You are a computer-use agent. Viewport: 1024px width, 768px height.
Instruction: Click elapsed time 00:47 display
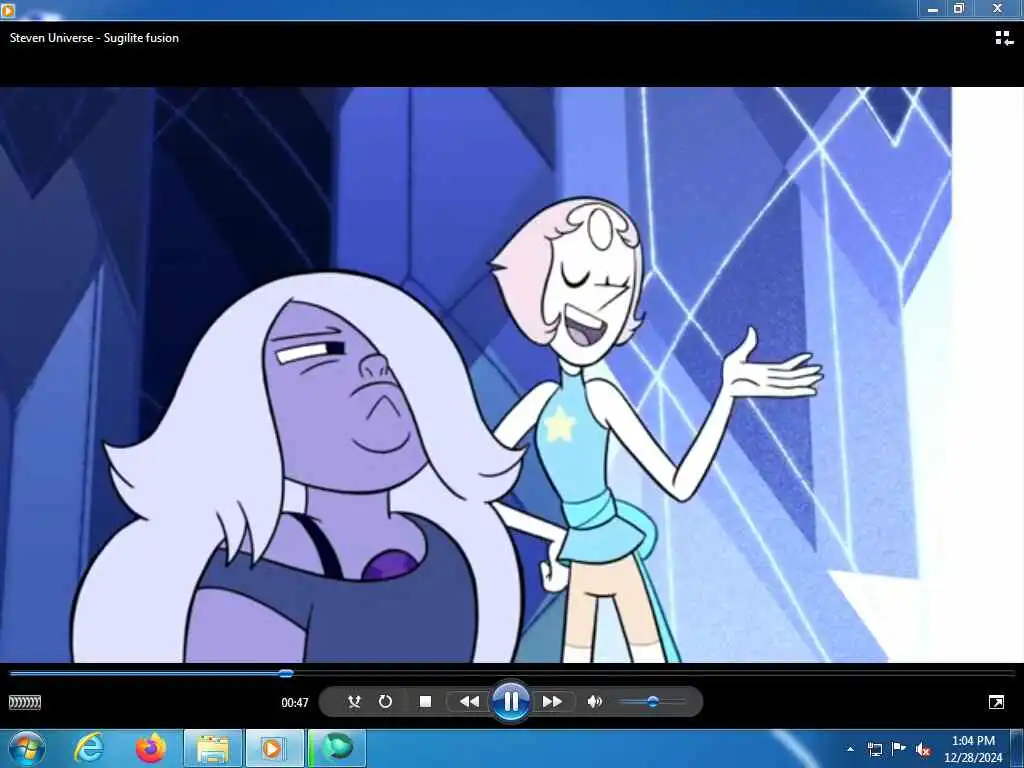[295, 703]
